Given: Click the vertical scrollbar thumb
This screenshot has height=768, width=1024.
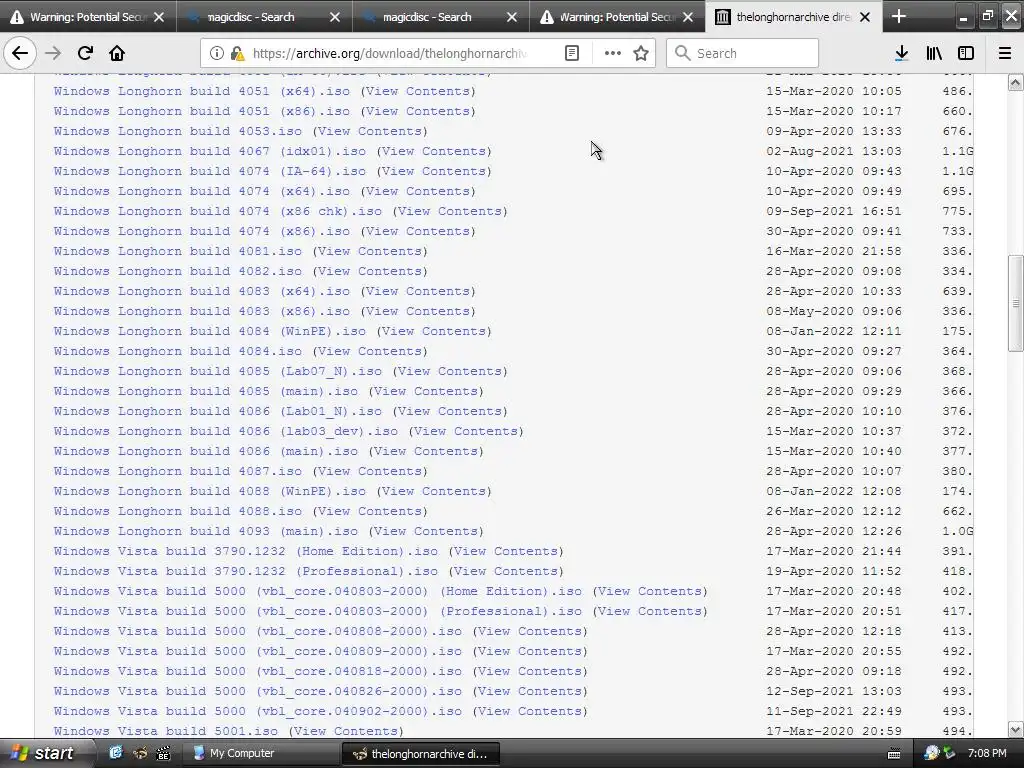Looking at the screenshot, I should (x=1015, y=303).
